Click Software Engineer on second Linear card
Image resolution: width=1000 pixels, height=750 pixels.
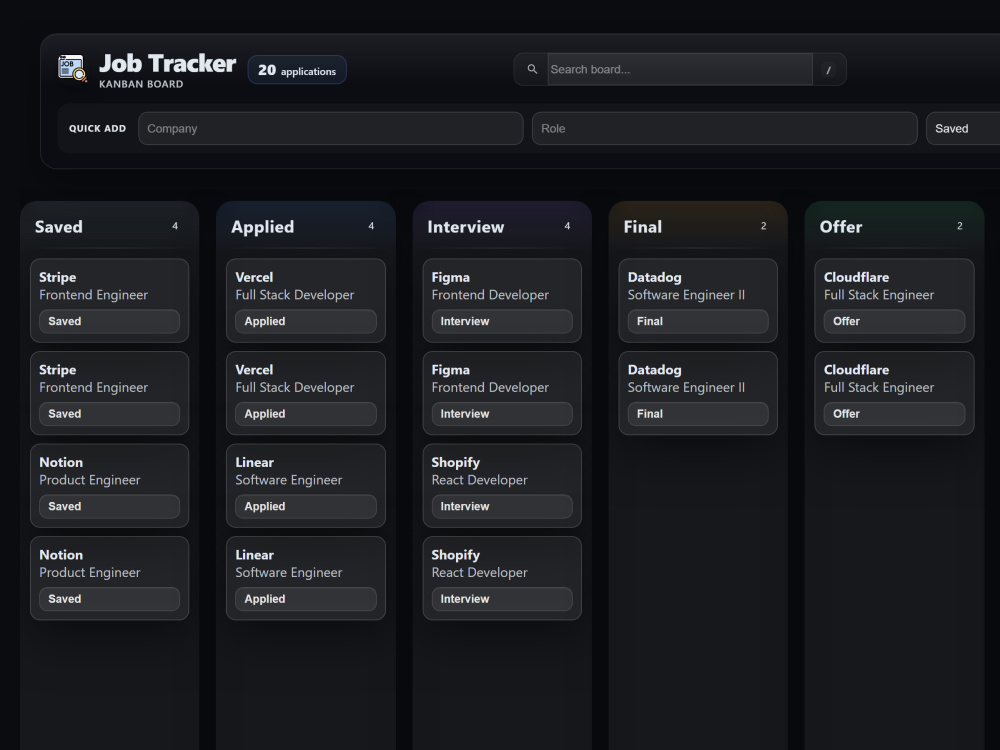tap(289, 573)
